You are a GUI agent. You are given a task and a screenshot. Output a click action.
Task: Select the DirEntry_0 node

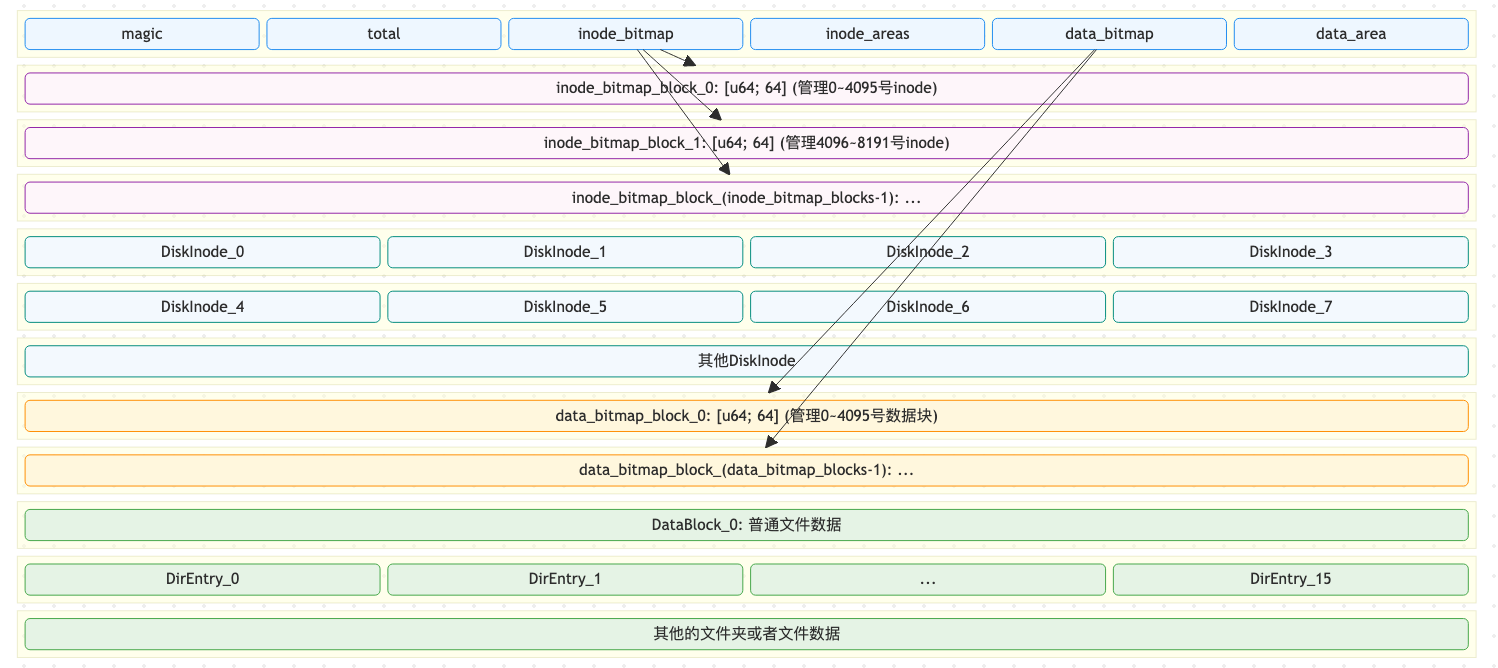[x=202, y=579]
